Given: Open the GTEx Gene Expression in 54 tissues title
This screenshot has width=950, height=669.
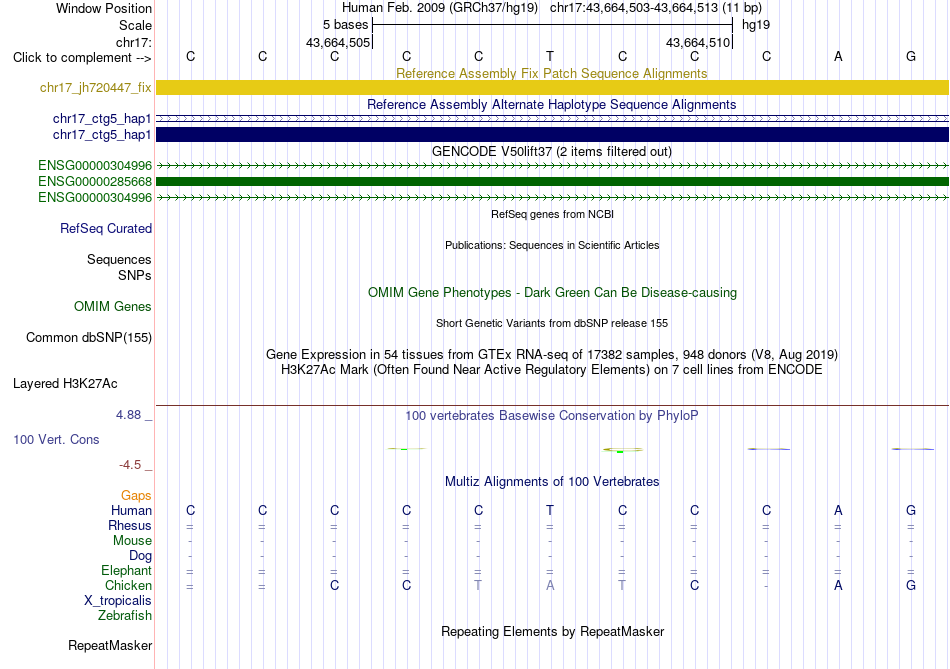Looking at the screenshot, I should (552, 354).
